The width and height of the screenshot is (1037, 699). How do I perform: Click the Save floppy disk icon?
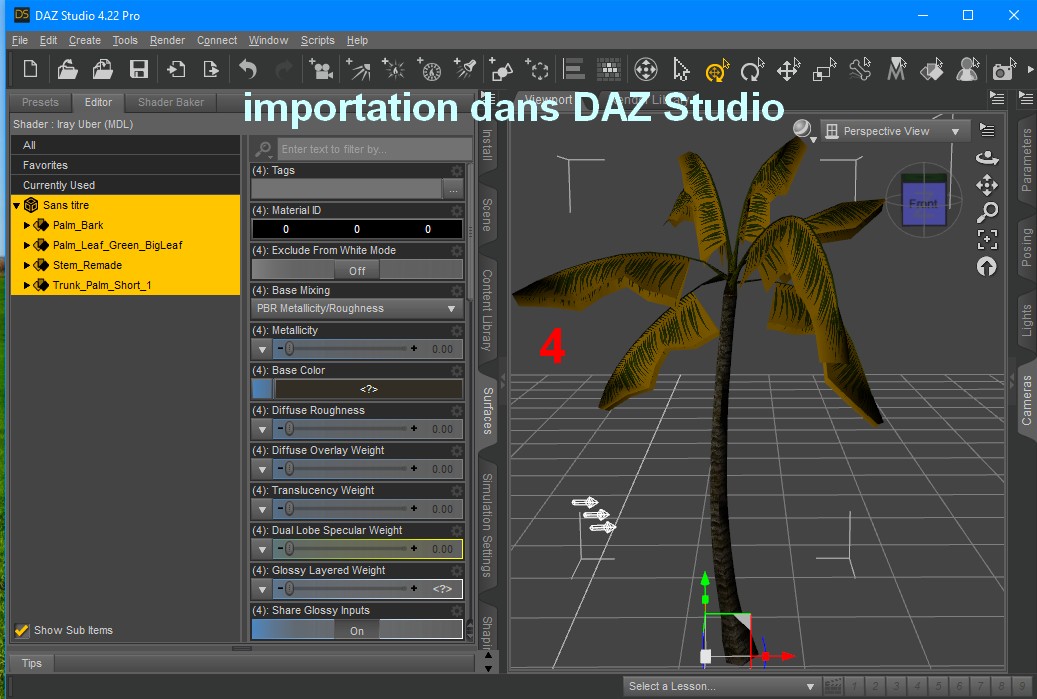tap(138, 69)
